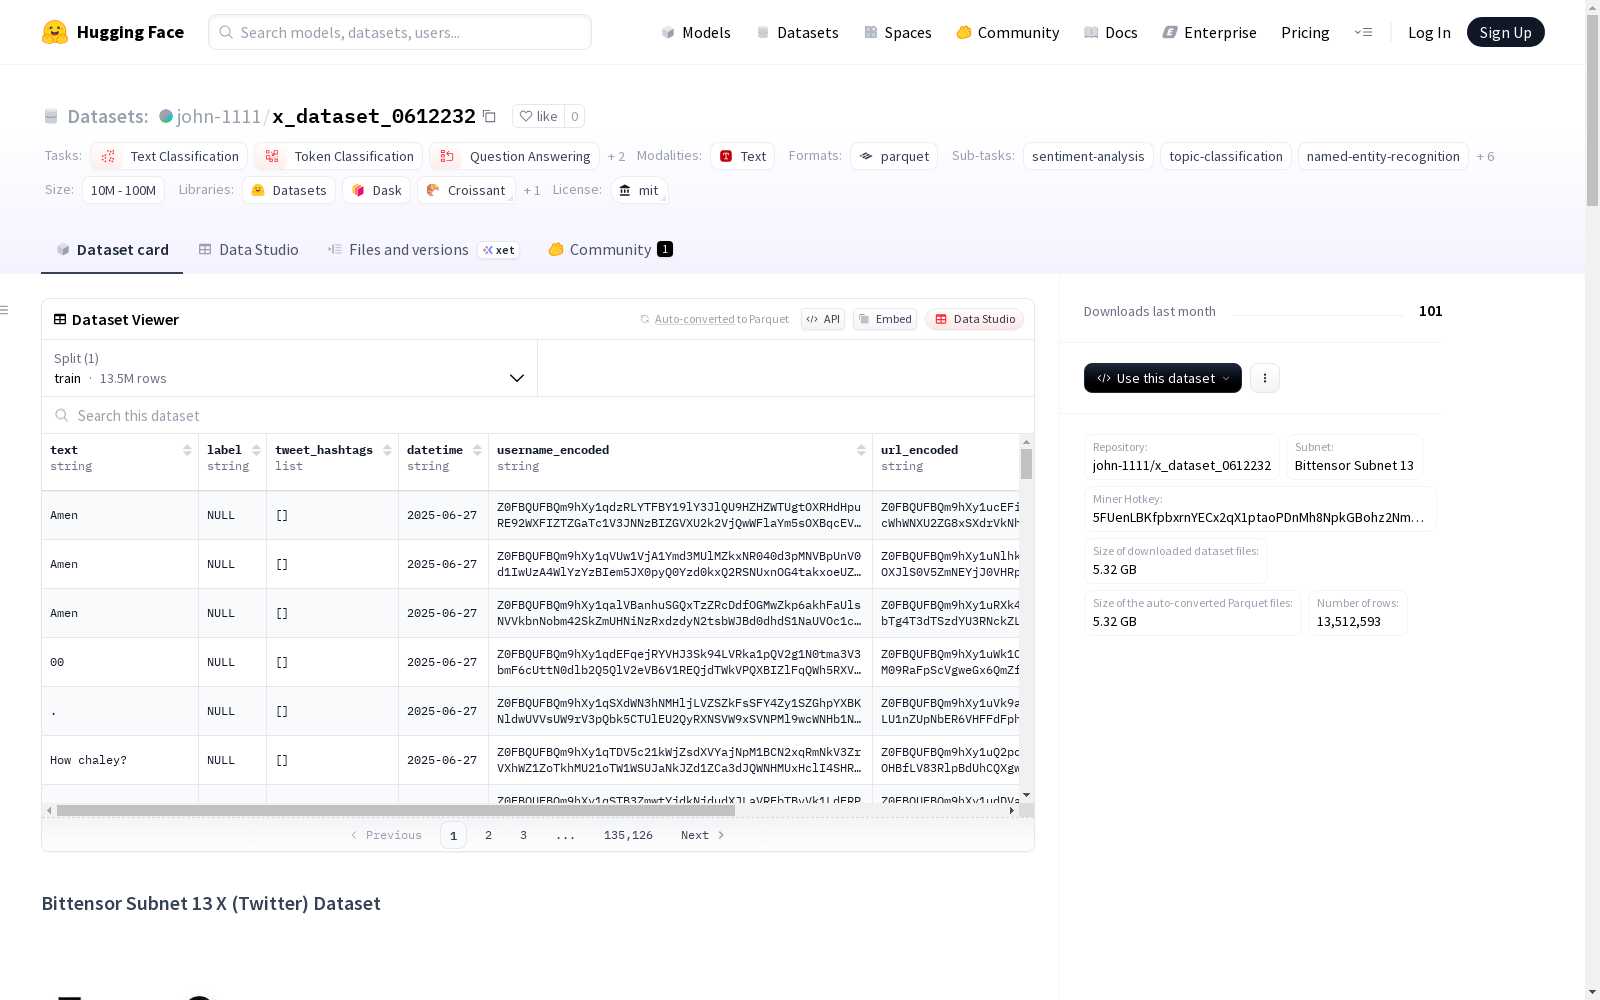This screenshot has height=1000, width=1600.
Task: Click the sentiment-analysis sub-task tag
Action: click(1088, 156)
